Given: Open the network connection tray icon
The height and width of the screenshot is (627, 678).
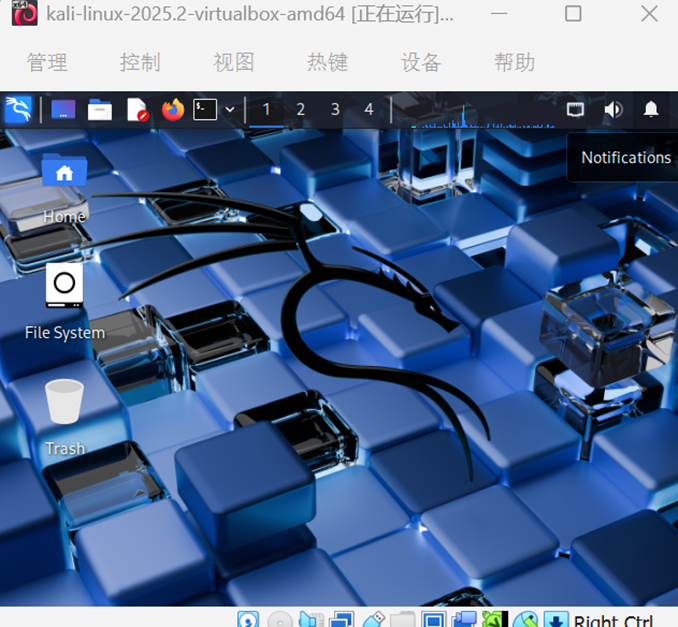Looking at the screenshot, I should [x=575, y=109].
